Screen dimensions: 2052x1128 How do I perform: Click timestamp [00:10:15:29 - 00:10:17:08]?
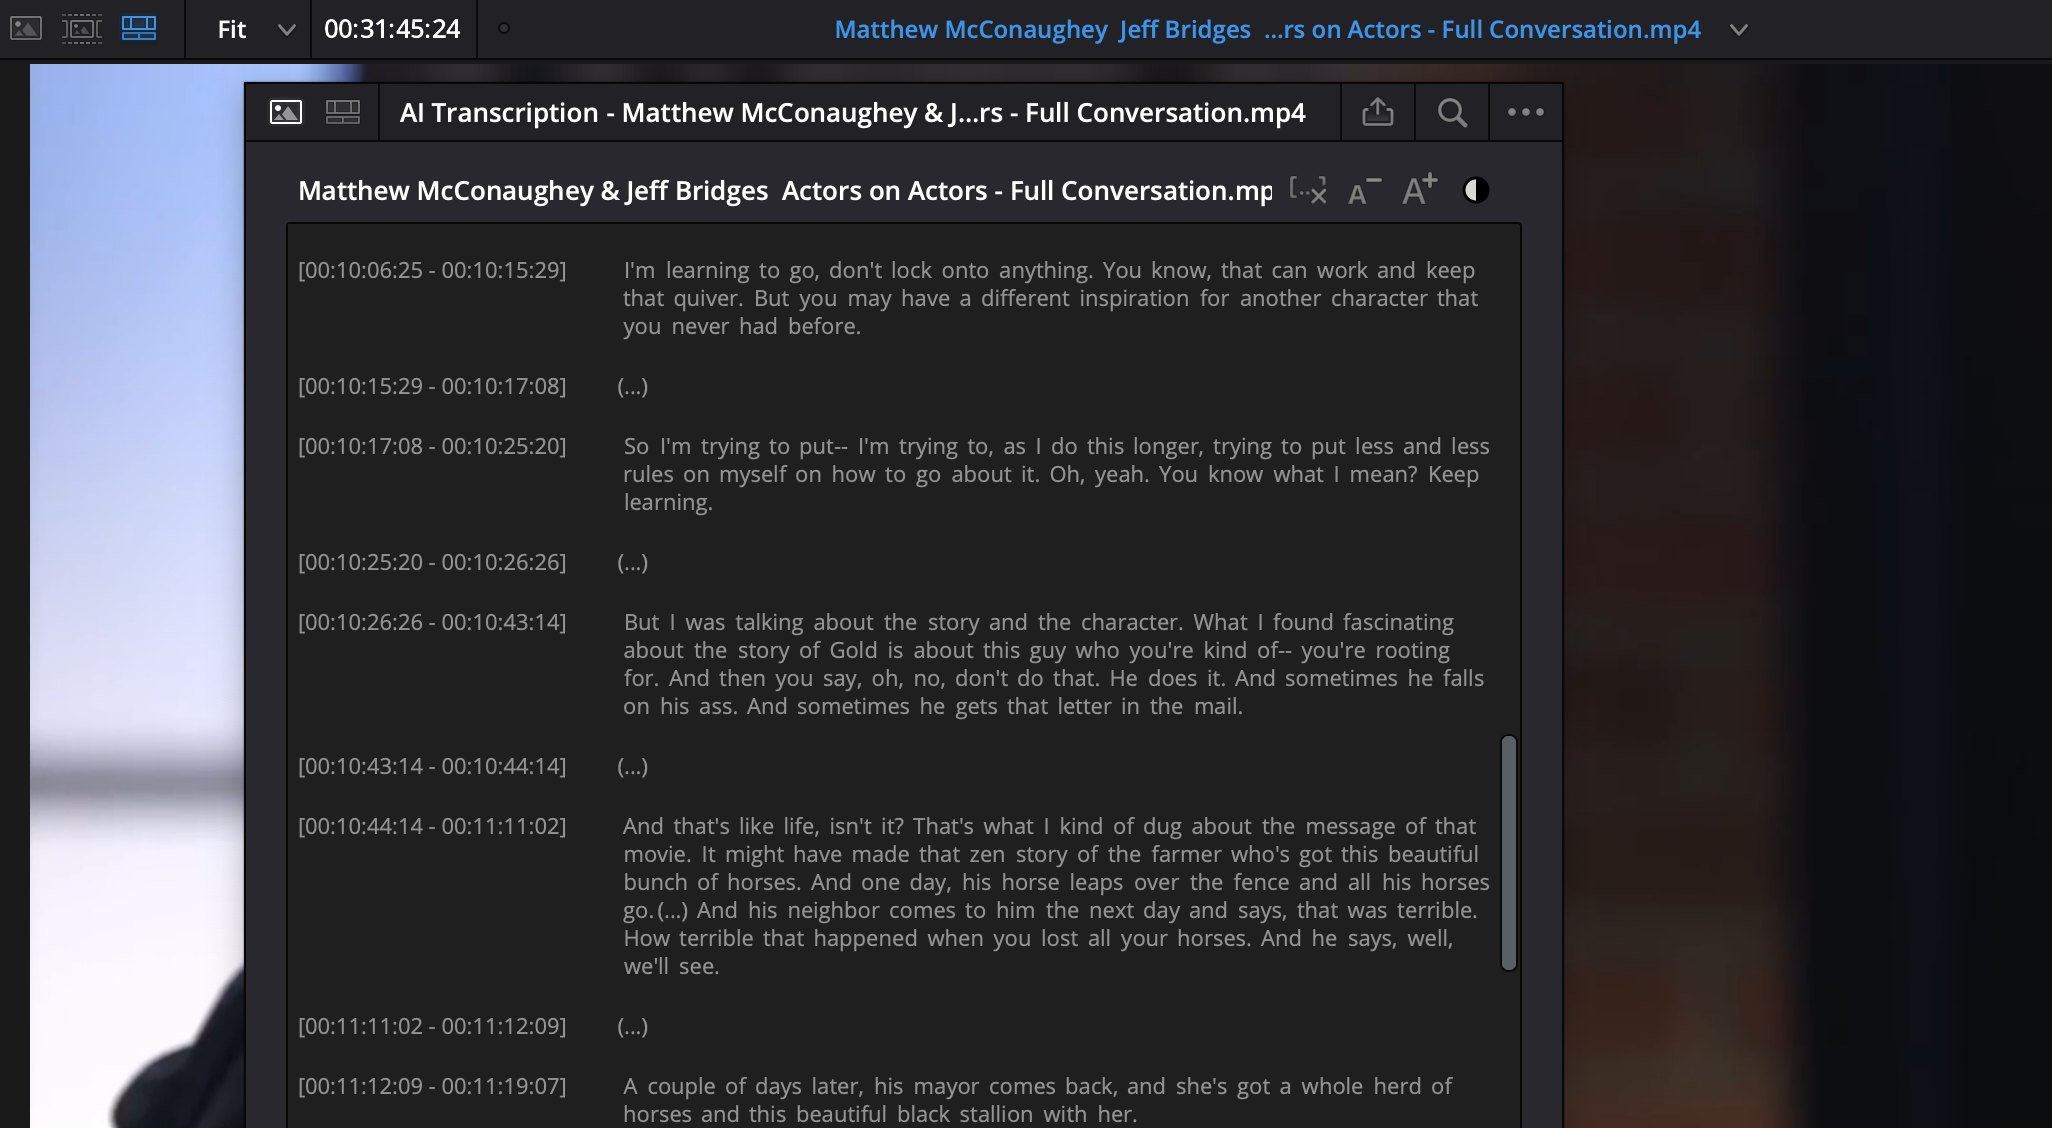[x=432, y=386]
